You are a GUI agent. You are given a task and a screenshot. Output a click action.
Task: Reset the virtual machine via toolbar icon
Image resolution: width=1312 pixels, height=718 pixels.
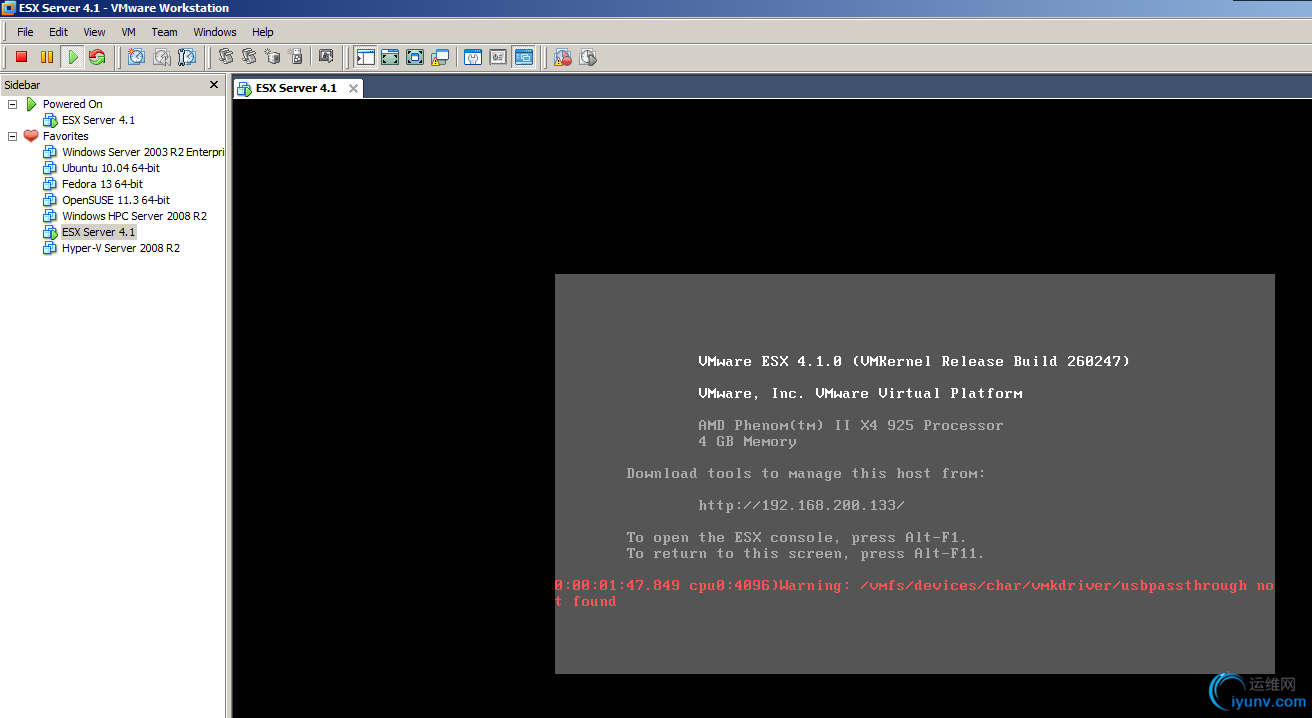tap(97, 57)
